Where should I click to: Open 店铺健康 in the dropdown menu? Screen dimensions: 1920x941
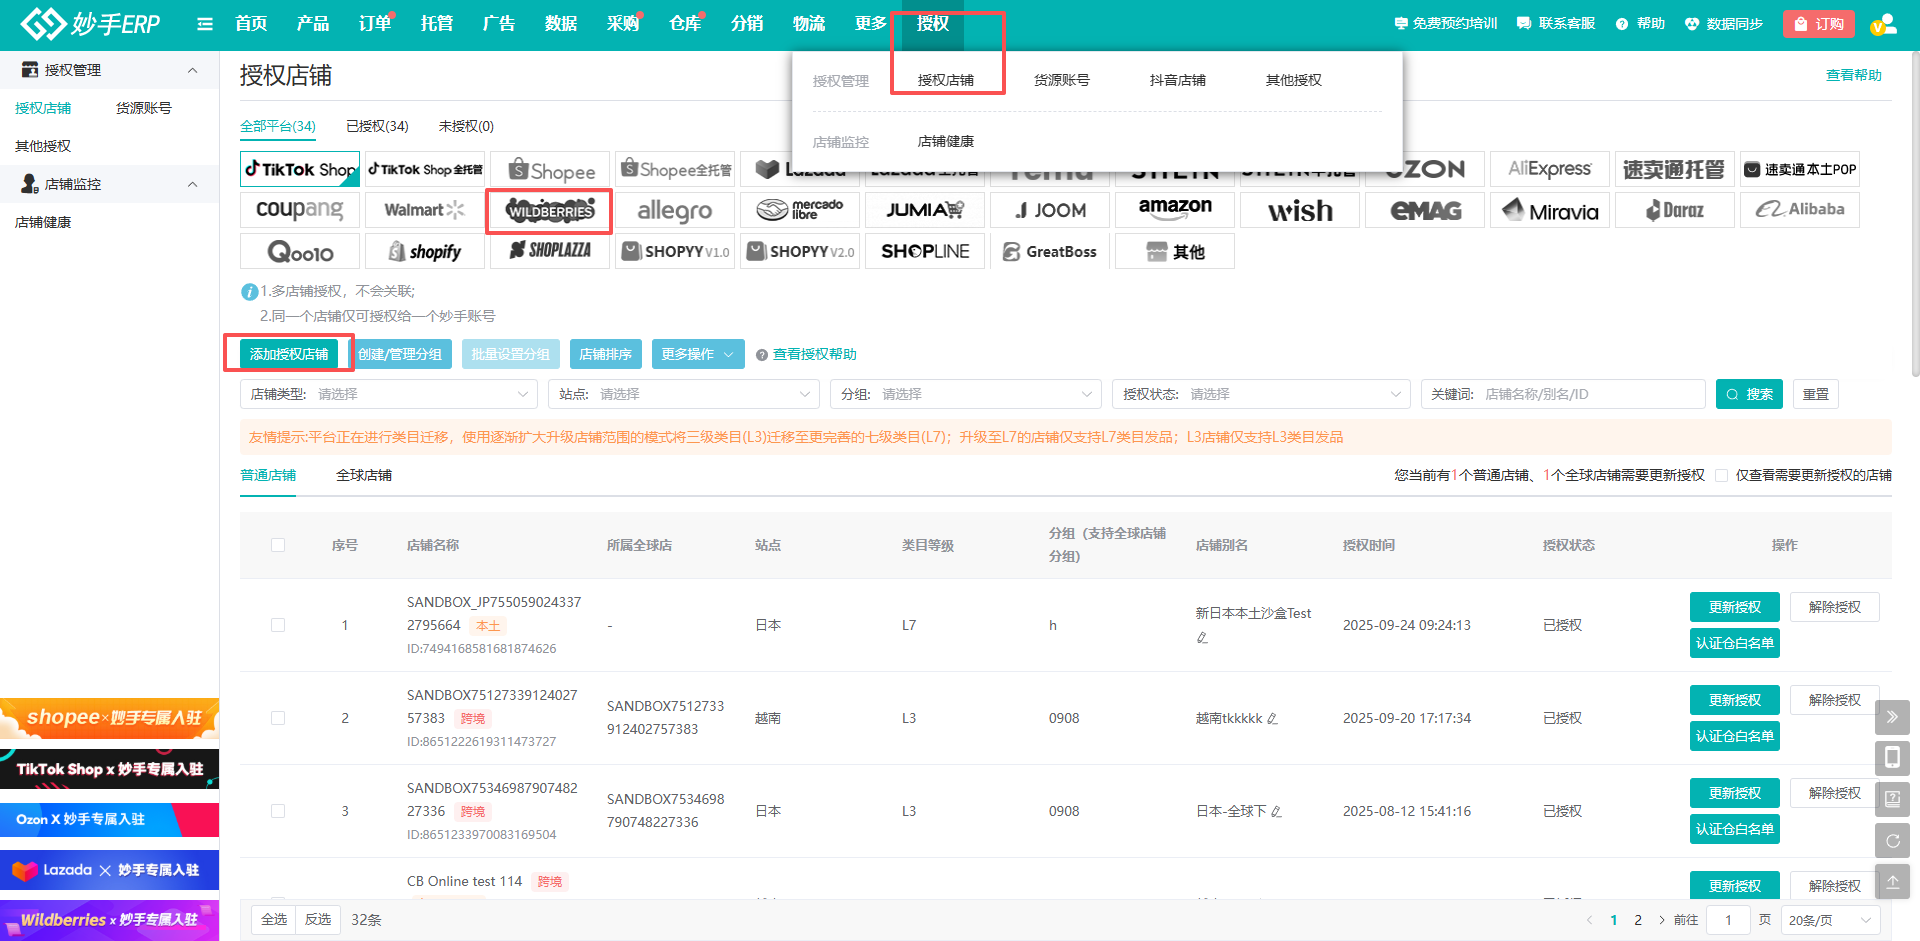coord(945,142)
